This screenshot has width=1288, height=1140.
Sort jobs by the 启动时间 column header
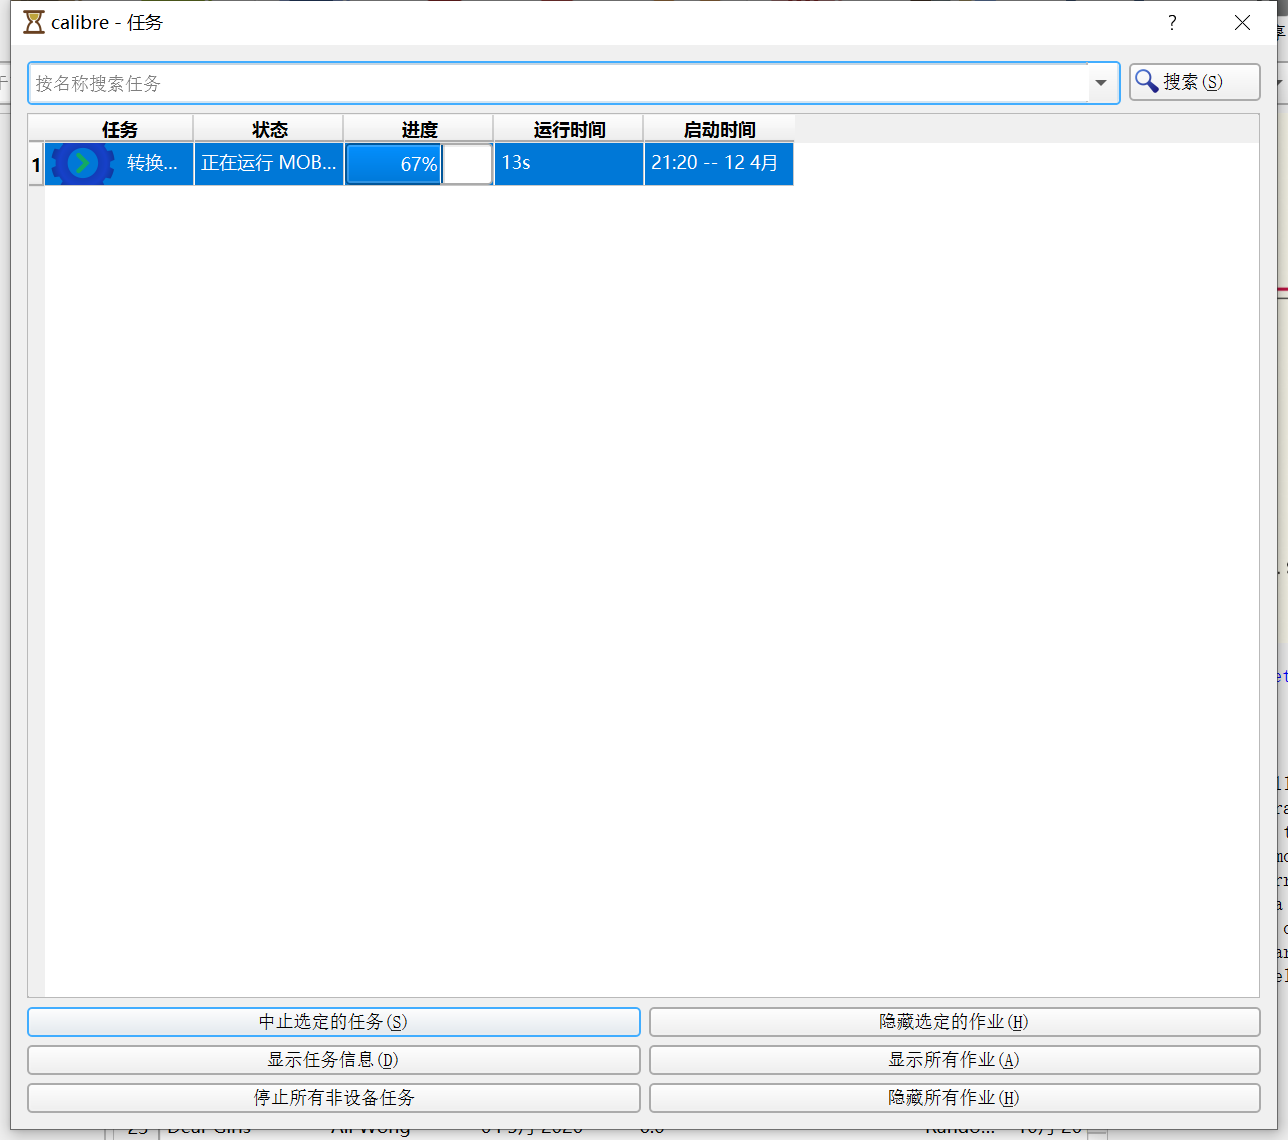718,129
